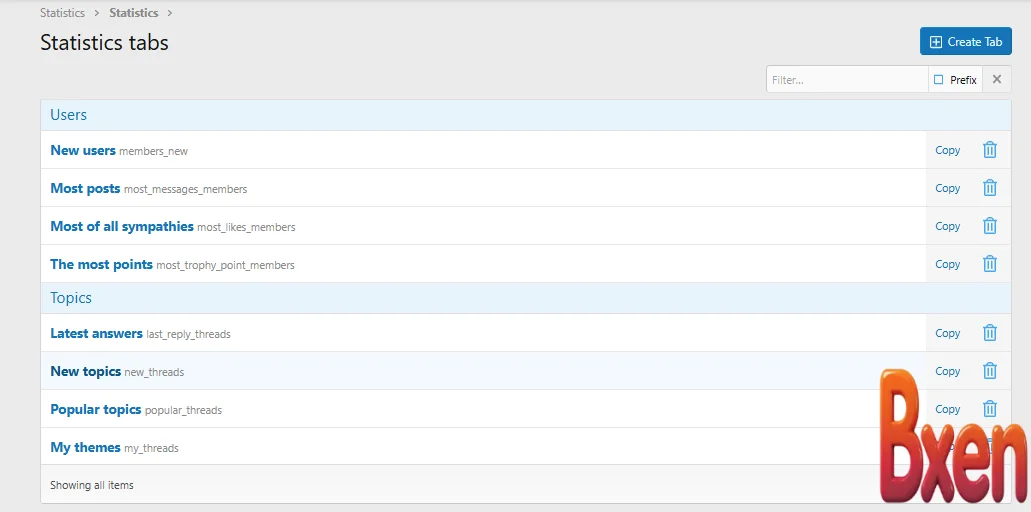
Task: Copy the New users tab
Action: click(947, 150)
